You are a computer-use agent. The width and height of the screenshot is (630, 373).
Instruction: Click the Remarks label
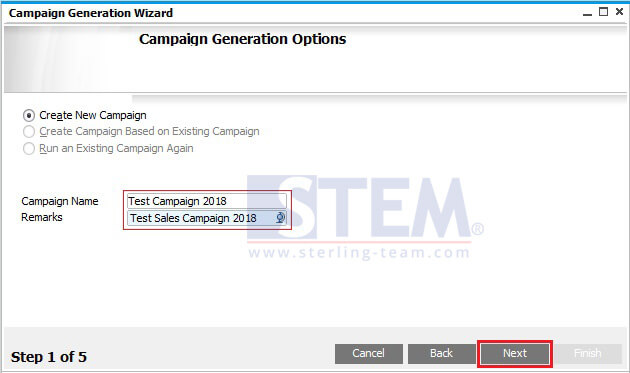click(x=42, y=217)
